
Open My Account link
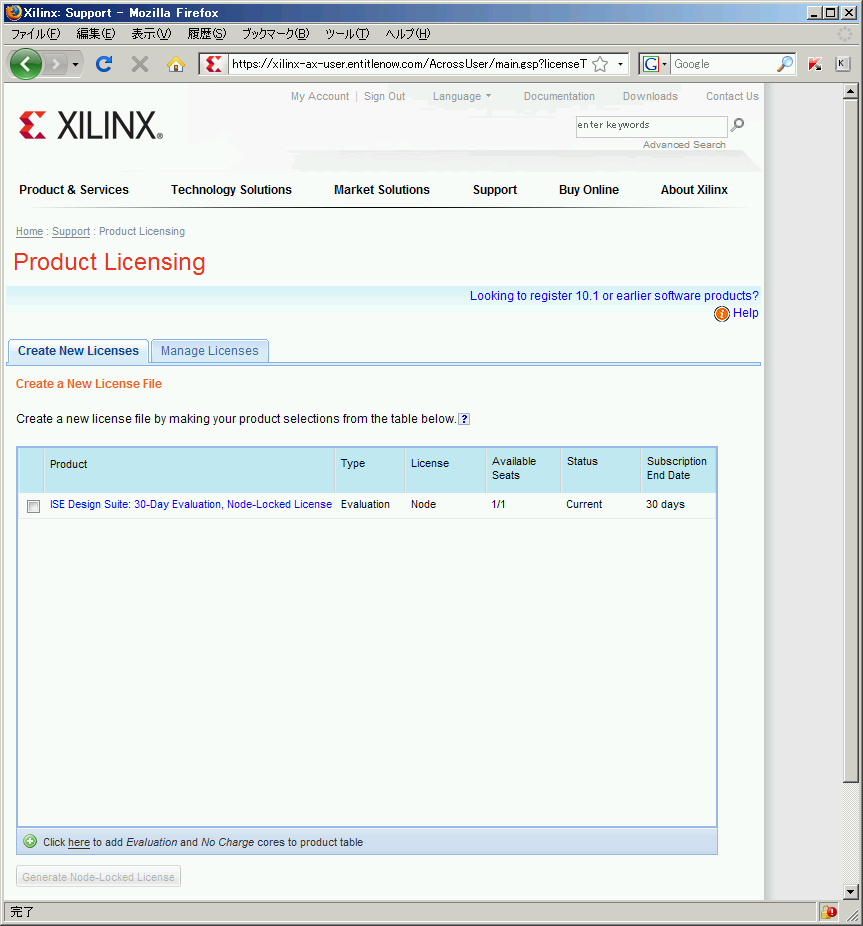coord(320,96)
